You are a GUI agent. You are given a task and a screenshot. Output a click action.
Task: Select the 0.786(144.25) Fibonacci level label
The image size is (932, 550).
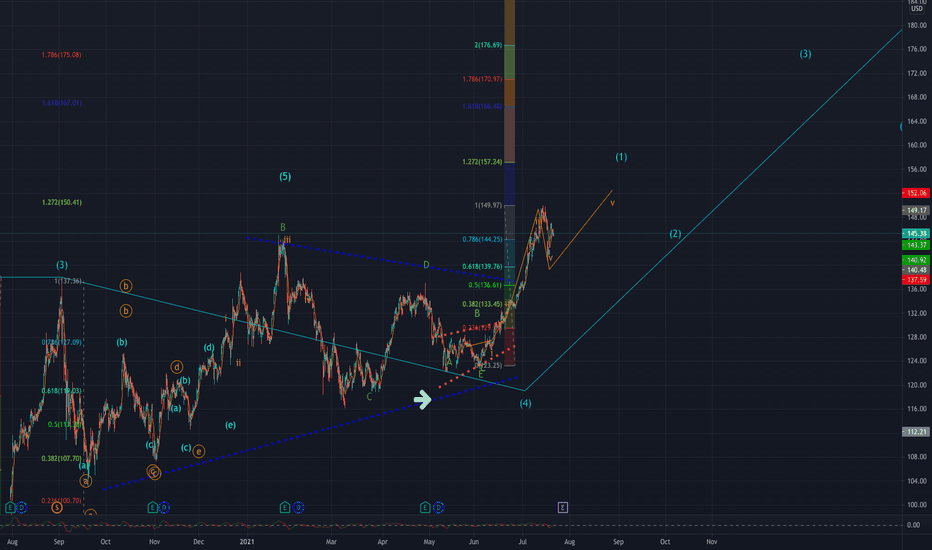[x=482, y=239]
